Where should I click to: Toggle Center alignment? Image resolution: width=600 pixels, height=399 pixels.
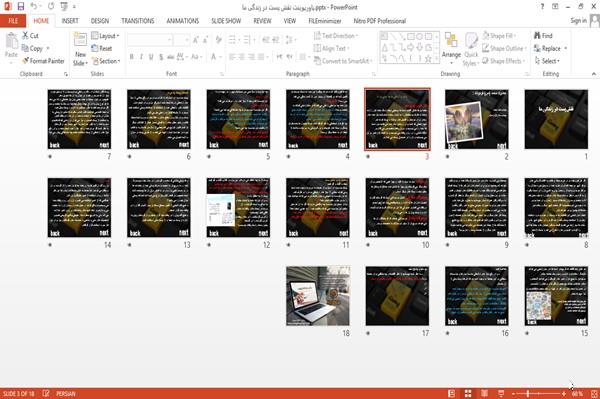[x=242, y=57]
